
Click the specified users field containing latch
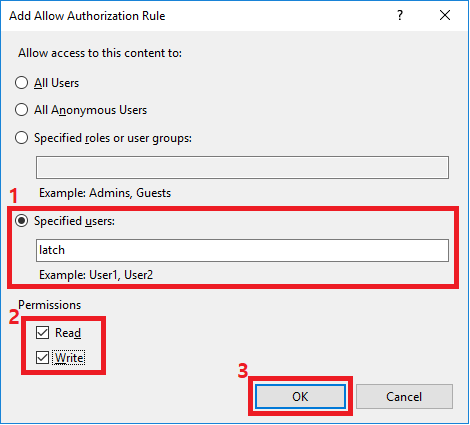tap(242, 250)
